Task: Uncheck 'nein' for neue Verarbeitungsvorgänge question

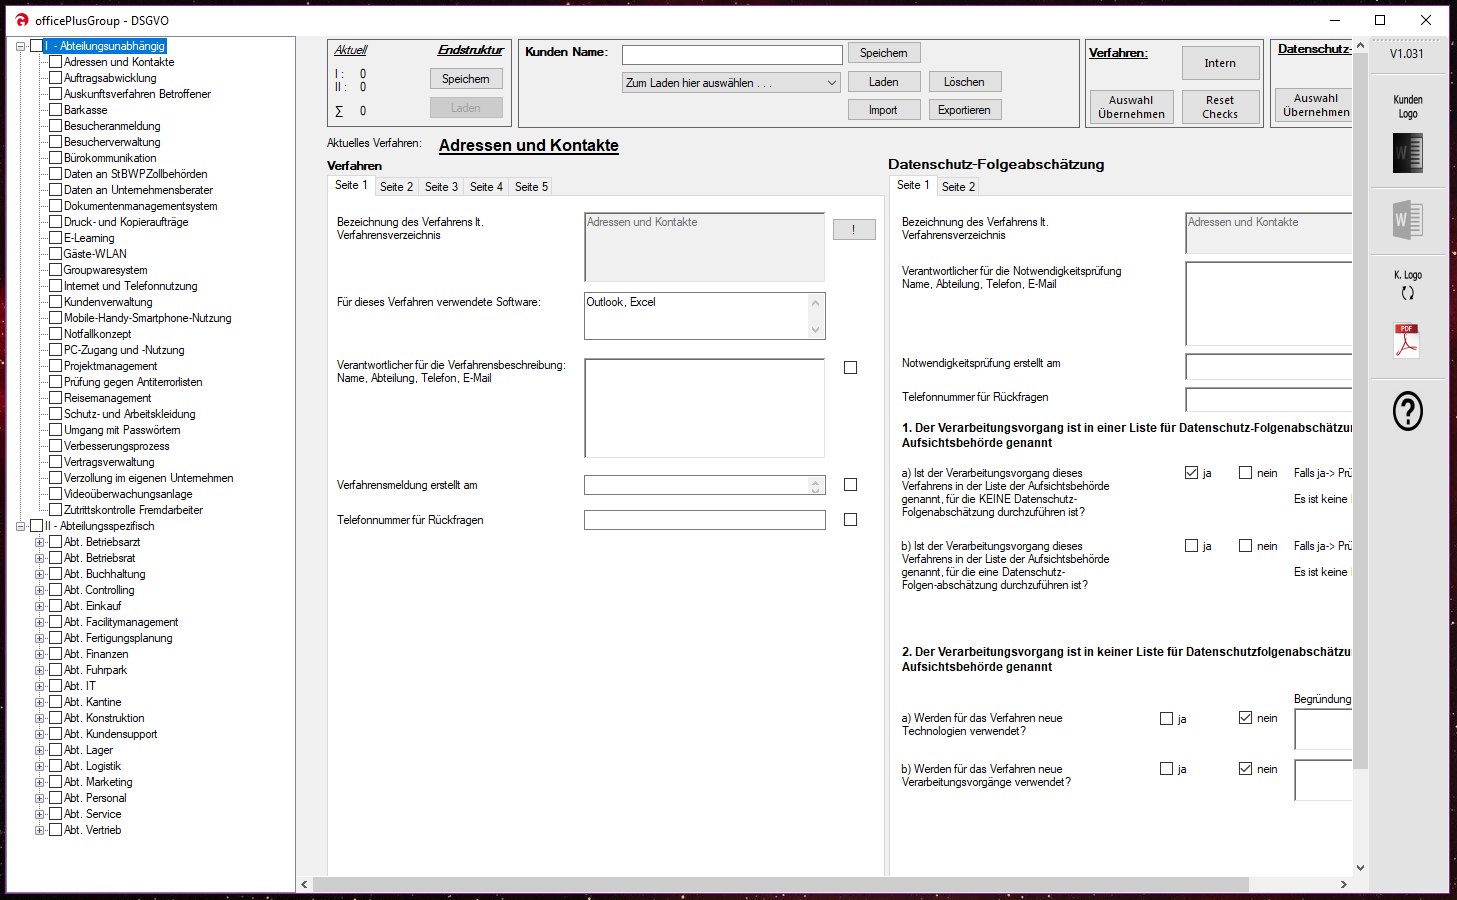Action: click(1245, 769)
